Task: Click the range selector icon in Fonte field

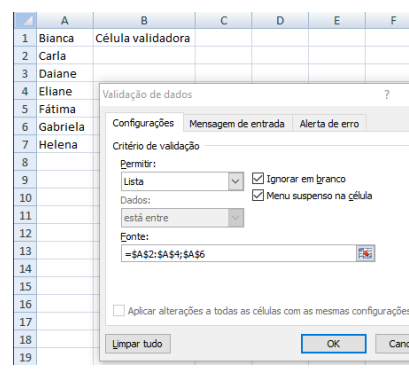Action: click(x=365, y=253)
